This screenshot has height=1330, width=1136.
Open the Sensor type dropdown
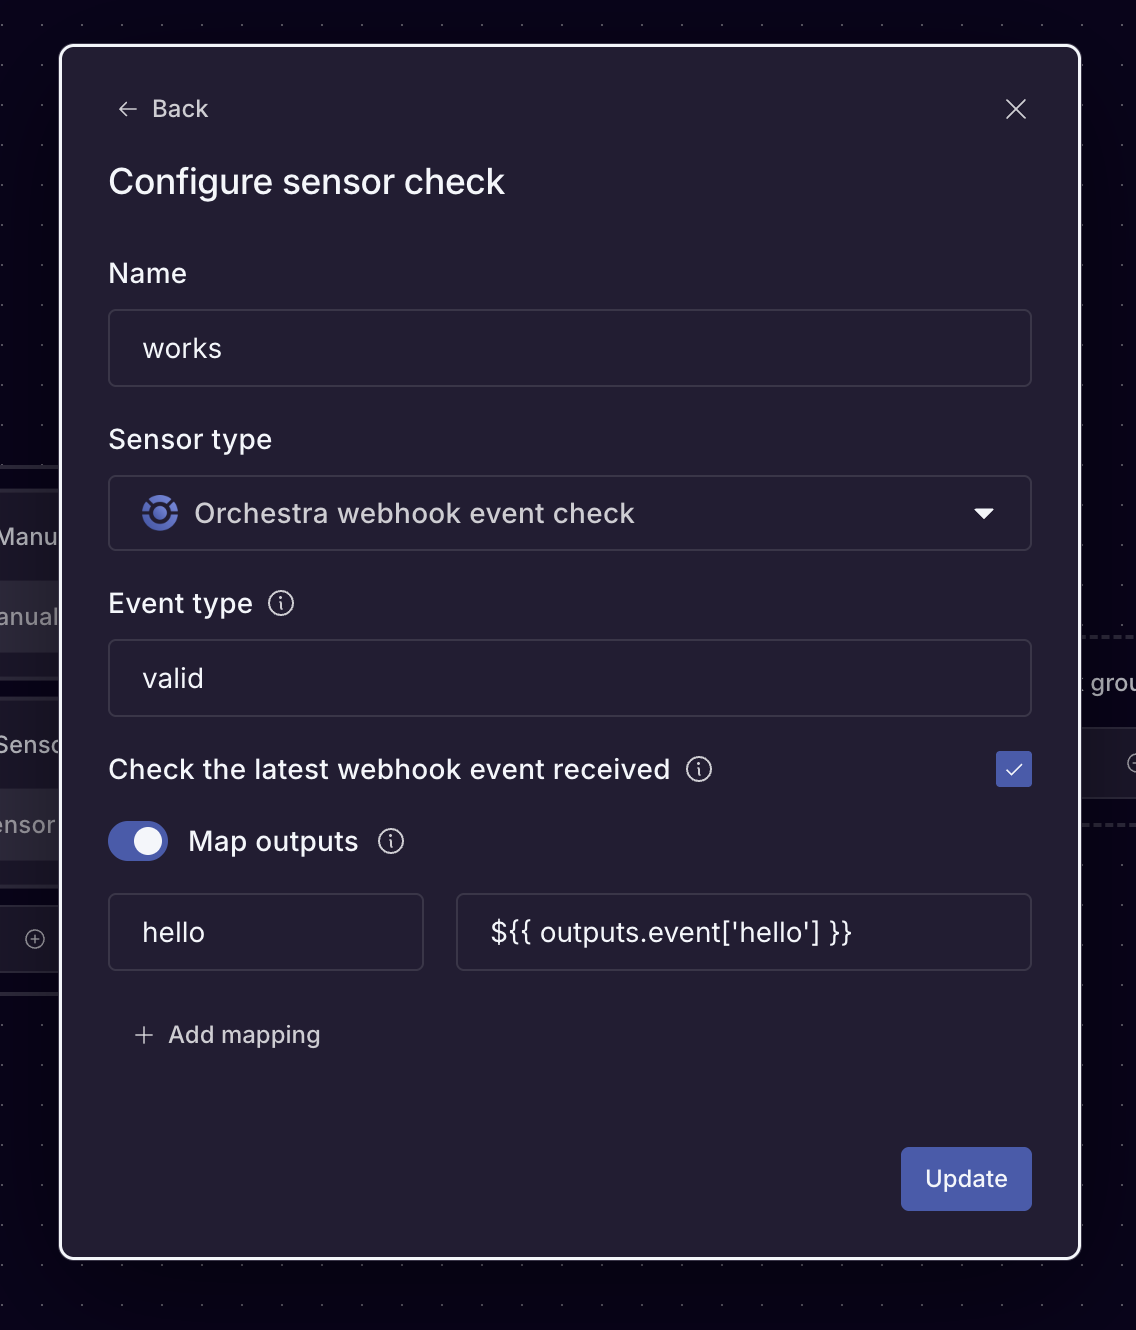(x=569, y=513)
